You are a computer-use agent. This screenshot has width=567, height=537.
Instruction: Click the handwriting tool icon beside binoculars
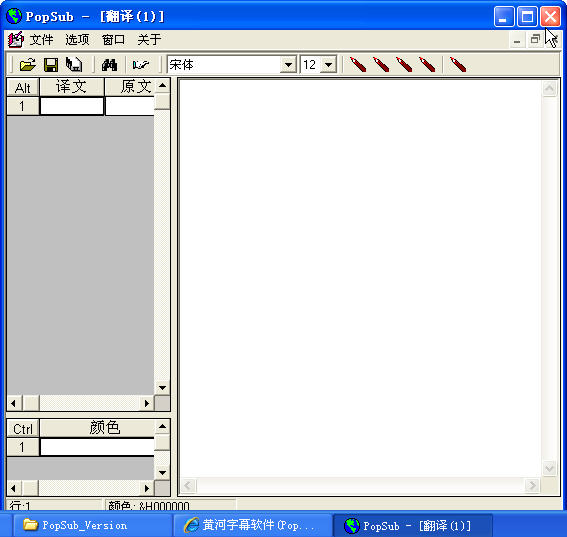(141, 65)
